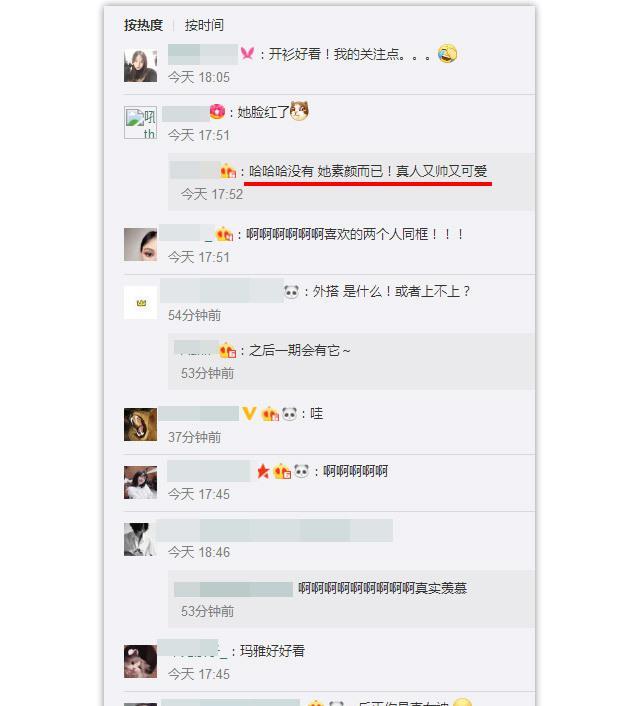Open blurred username of 之后一期会有它 reply
The height and width of the screenshot is (706, 640).
[196, 348]
